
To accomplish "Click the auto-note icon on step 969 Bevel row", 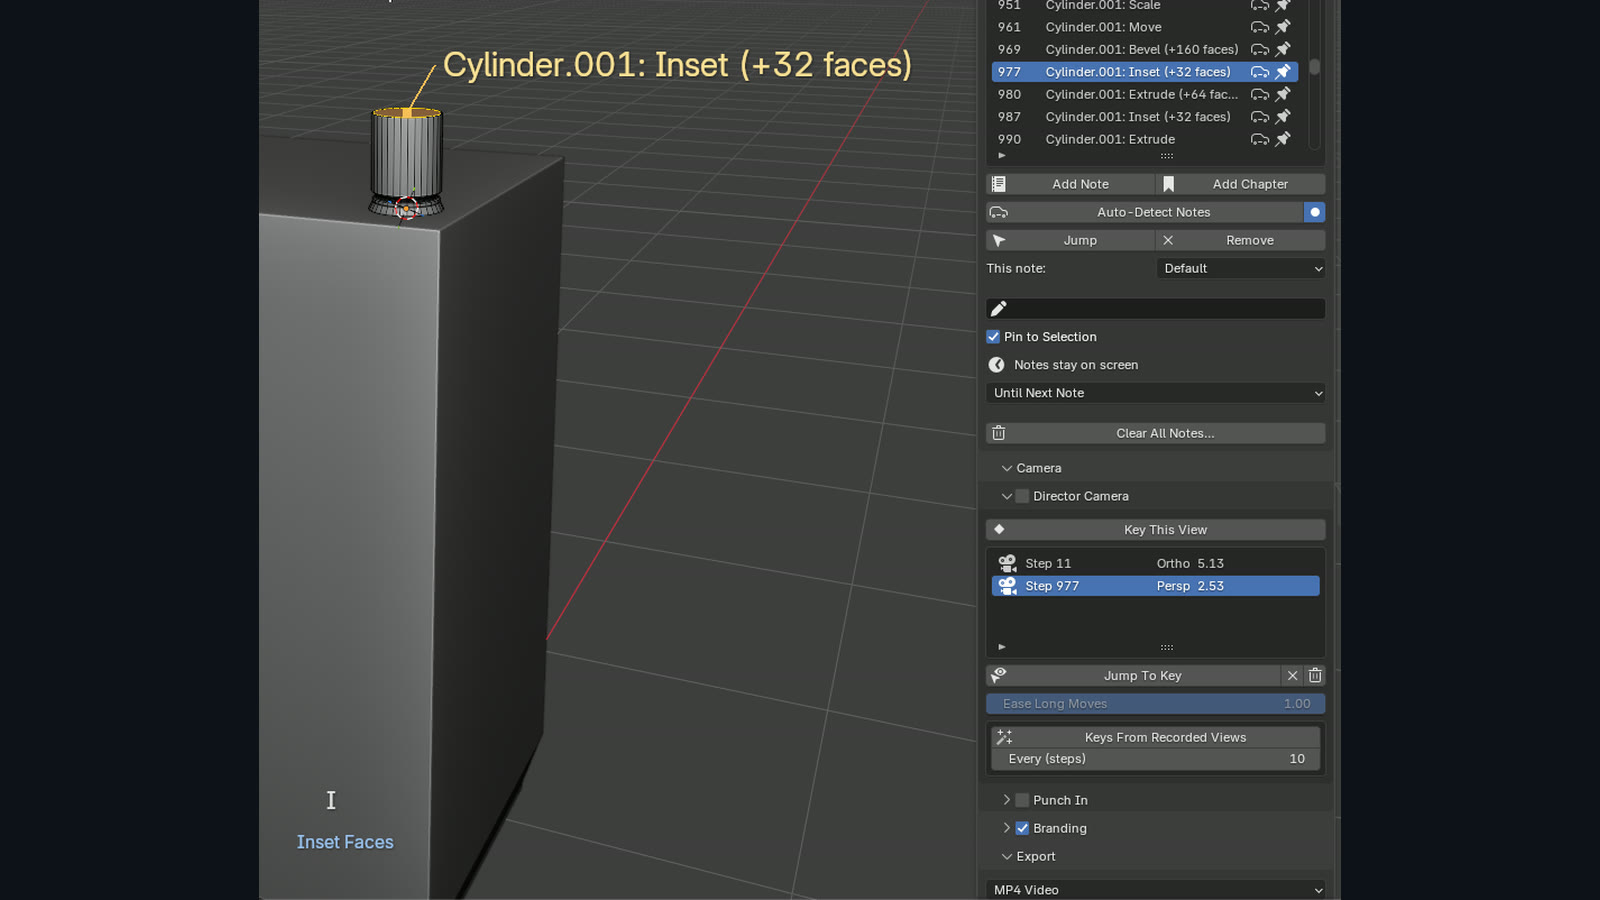I will (1260, 49).
